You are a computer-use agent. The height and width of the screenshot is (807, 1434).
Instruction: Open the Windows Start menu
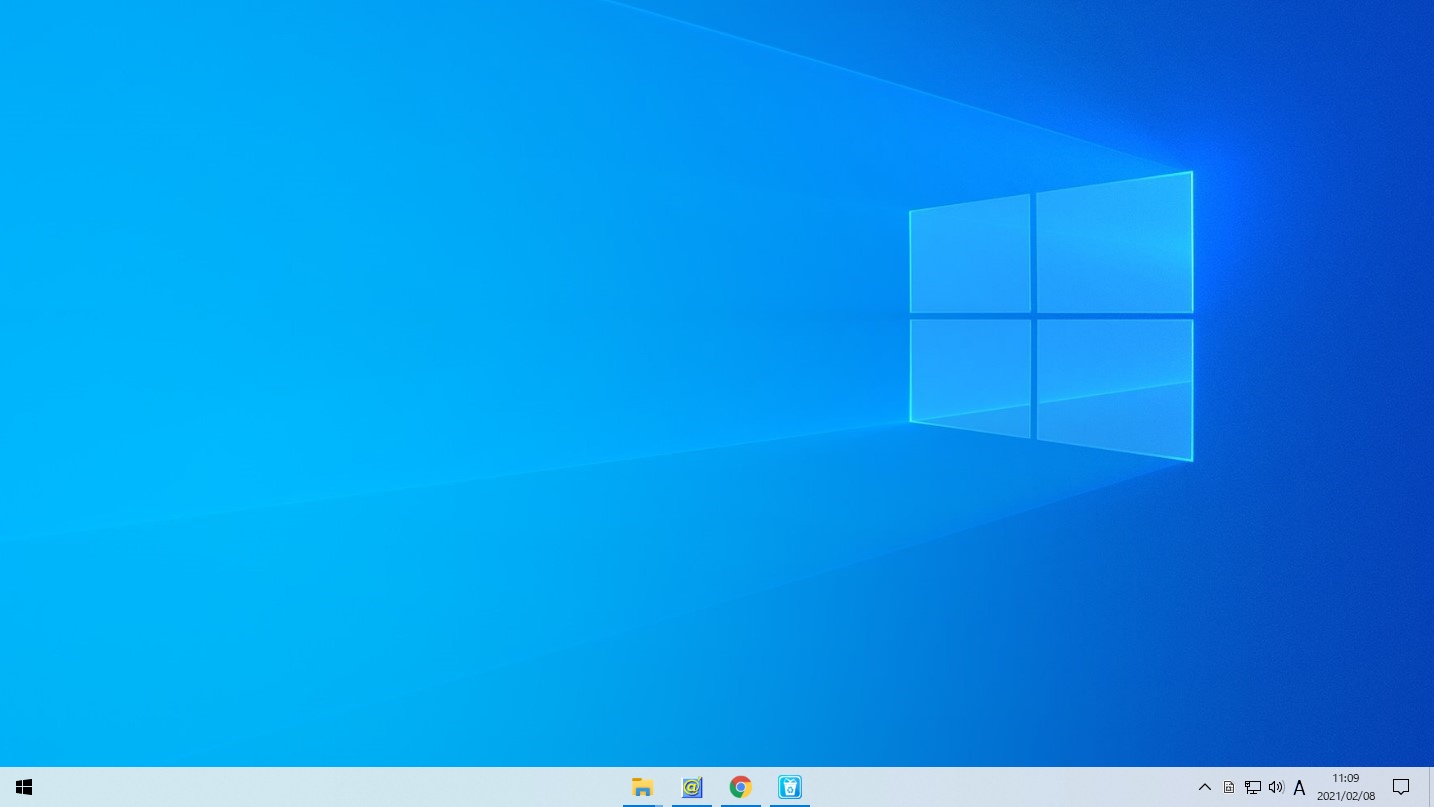click(x=24, y=787)
